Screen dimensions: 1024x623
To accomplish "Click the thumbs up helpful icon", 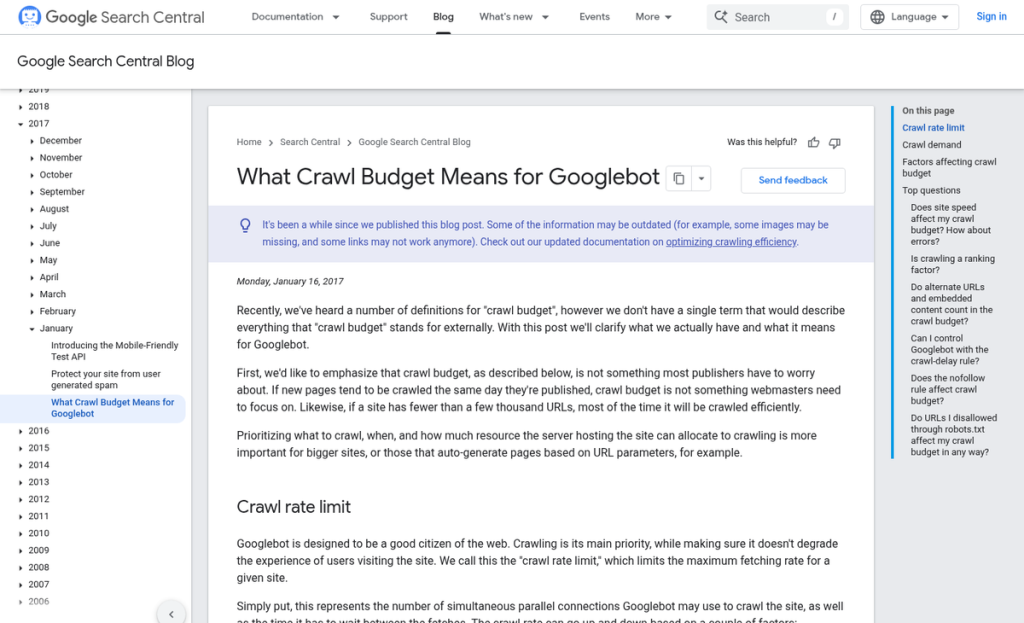I will point(814,142).
